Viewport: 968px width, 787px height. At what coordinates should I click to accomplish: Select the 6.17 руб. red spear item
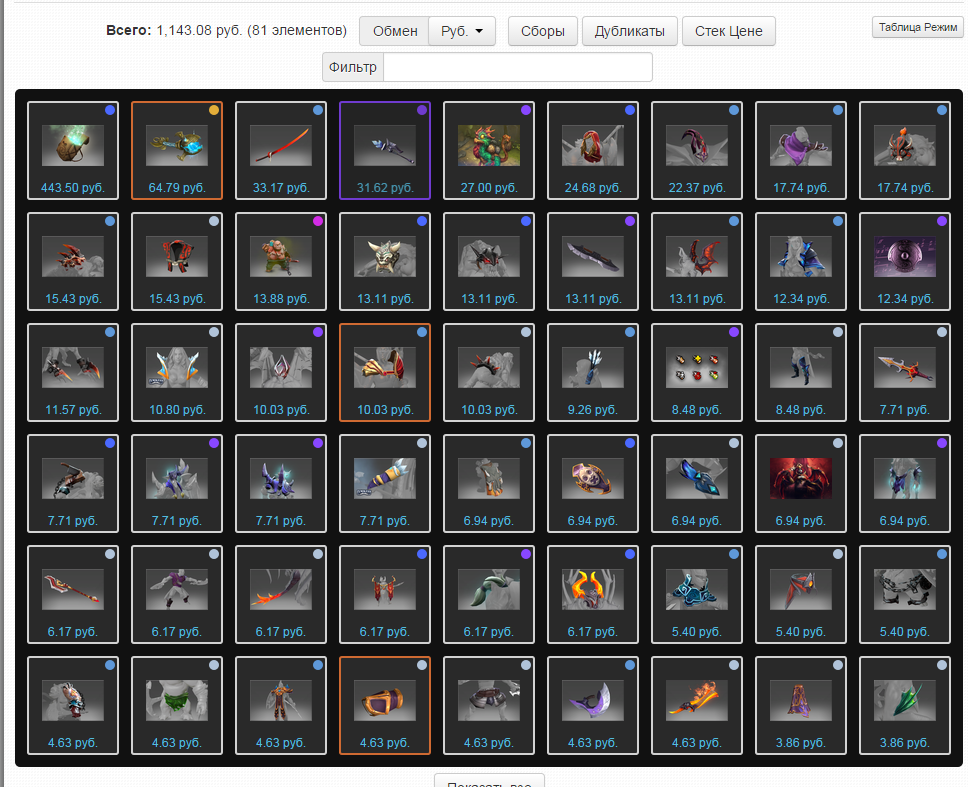point(73,594)
